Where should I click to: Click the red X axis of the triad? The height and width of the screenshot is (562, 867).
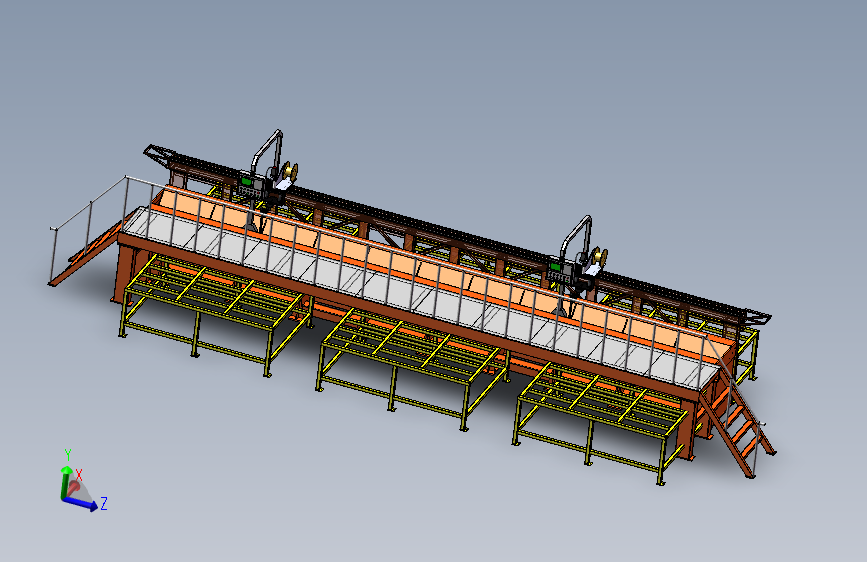(74, 487)
